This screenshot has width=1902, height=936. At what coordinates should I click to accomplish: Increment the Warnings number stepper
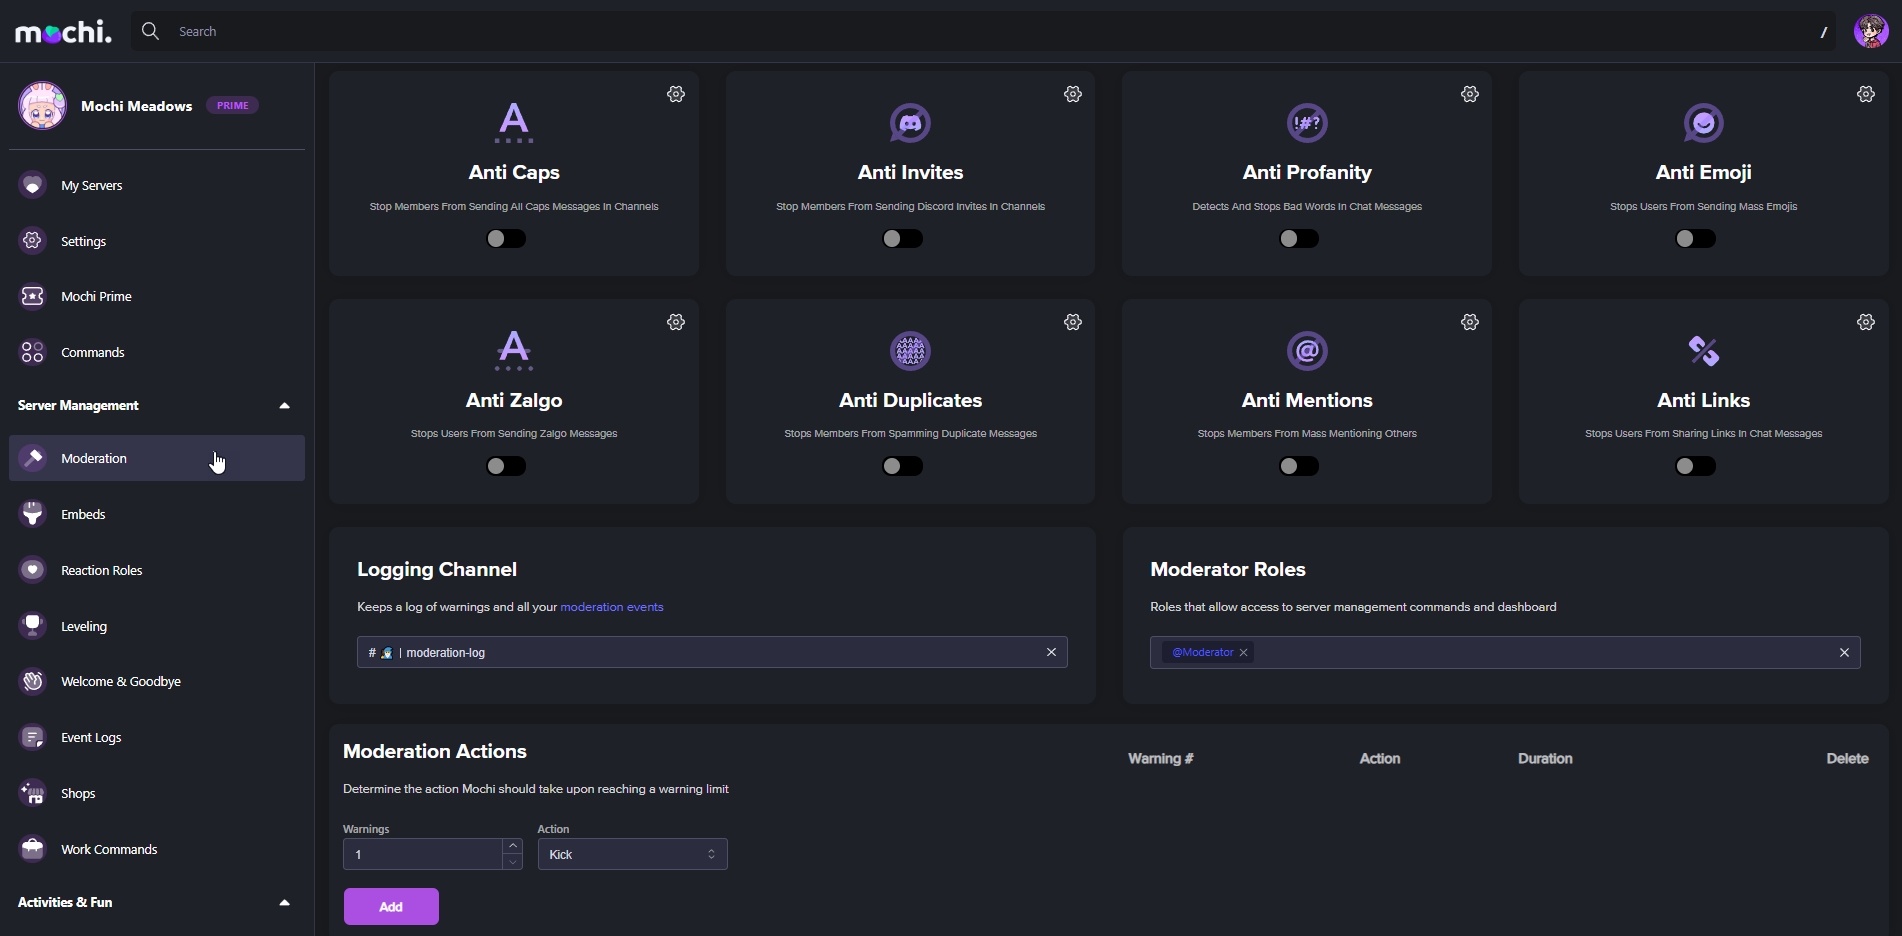click(513, 846)
